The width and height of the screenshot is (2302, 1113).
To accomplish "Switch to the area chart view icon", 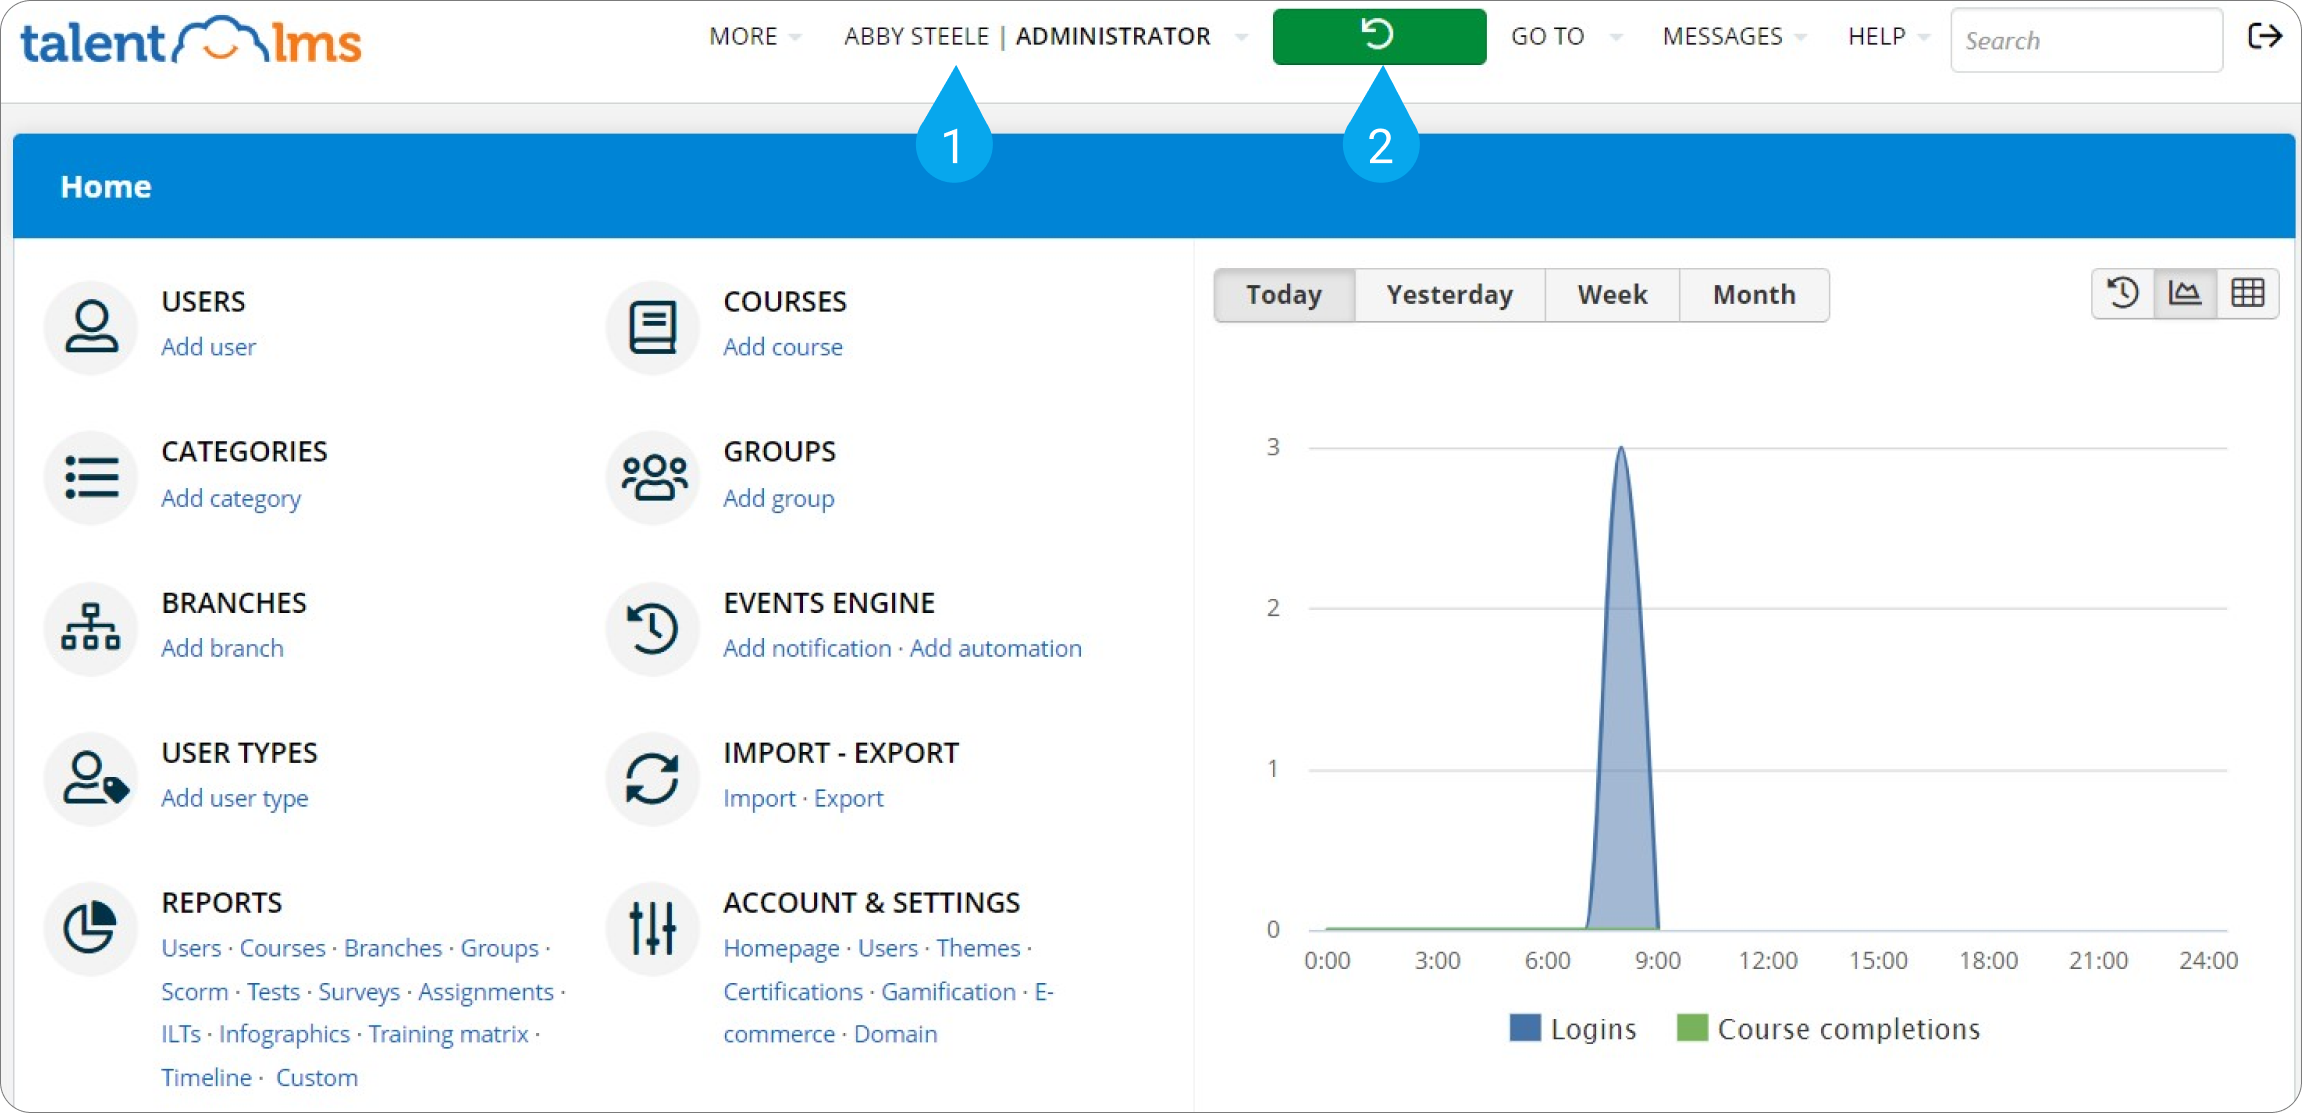I will click(x=2185, y=293).
